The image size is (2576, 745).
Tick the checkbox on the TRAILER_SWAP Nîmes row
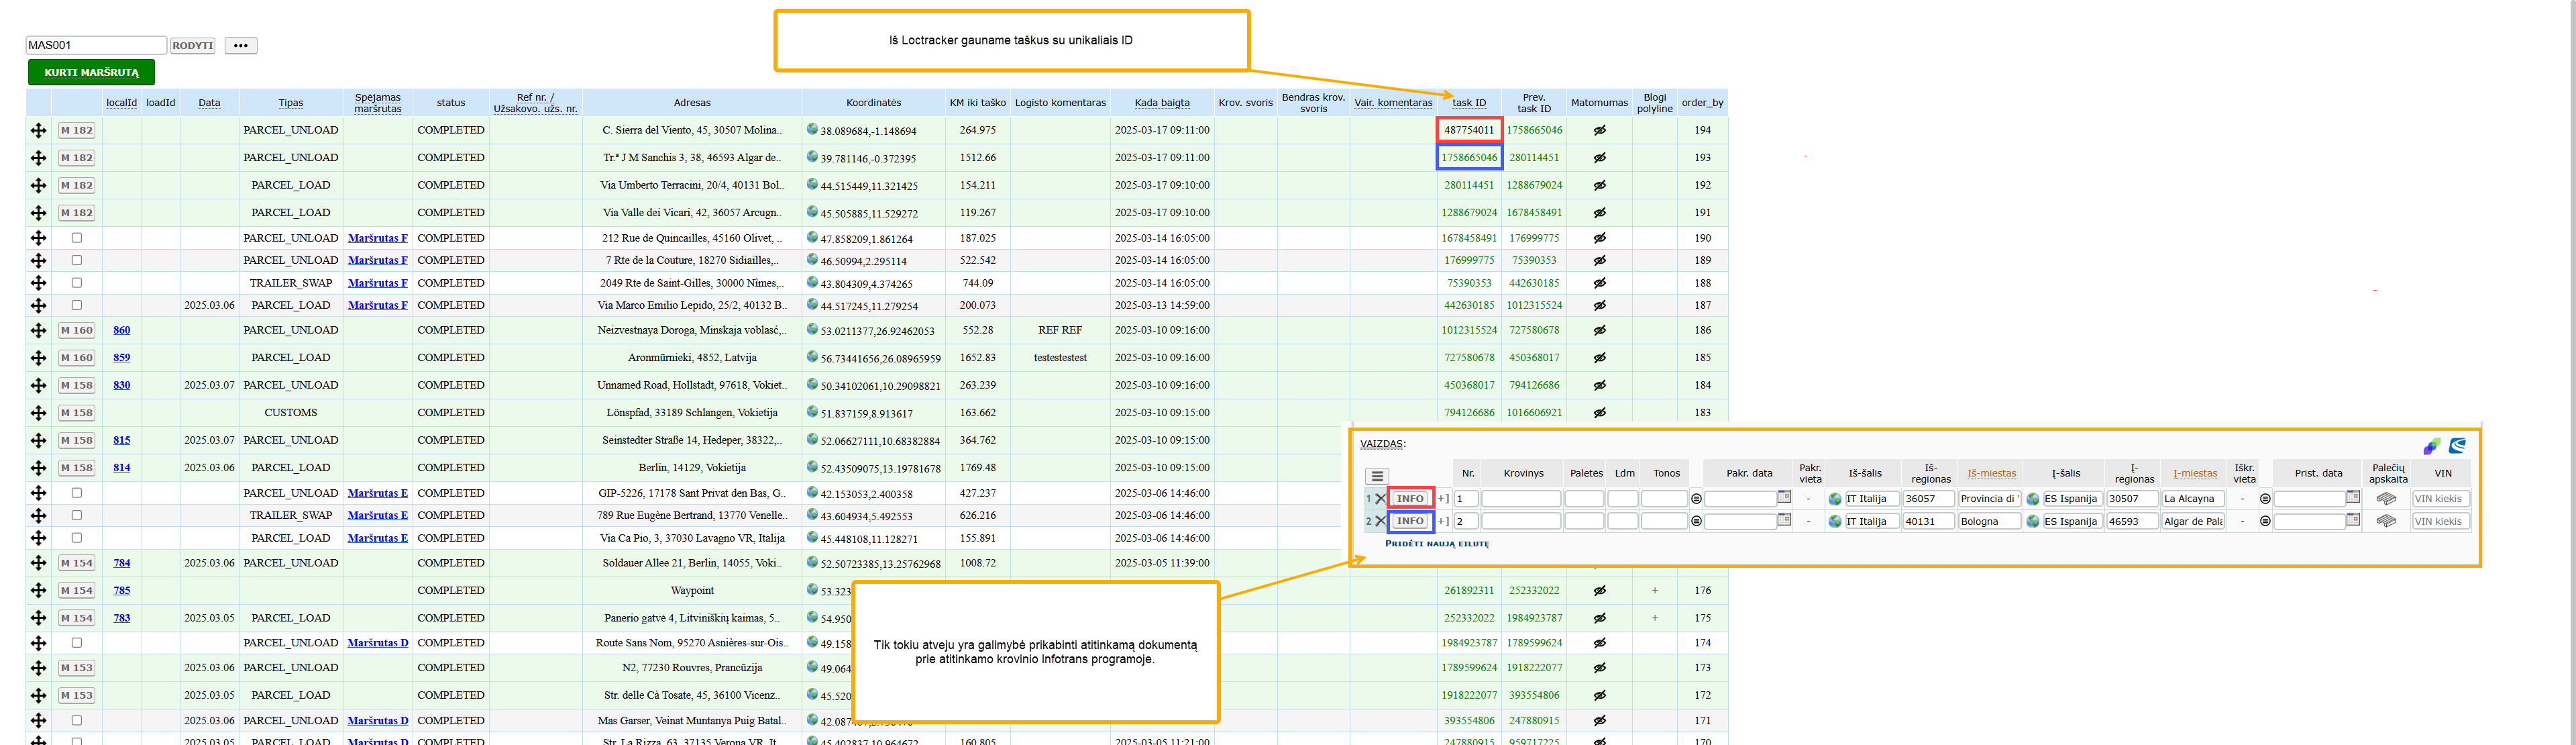click(77, 283)
